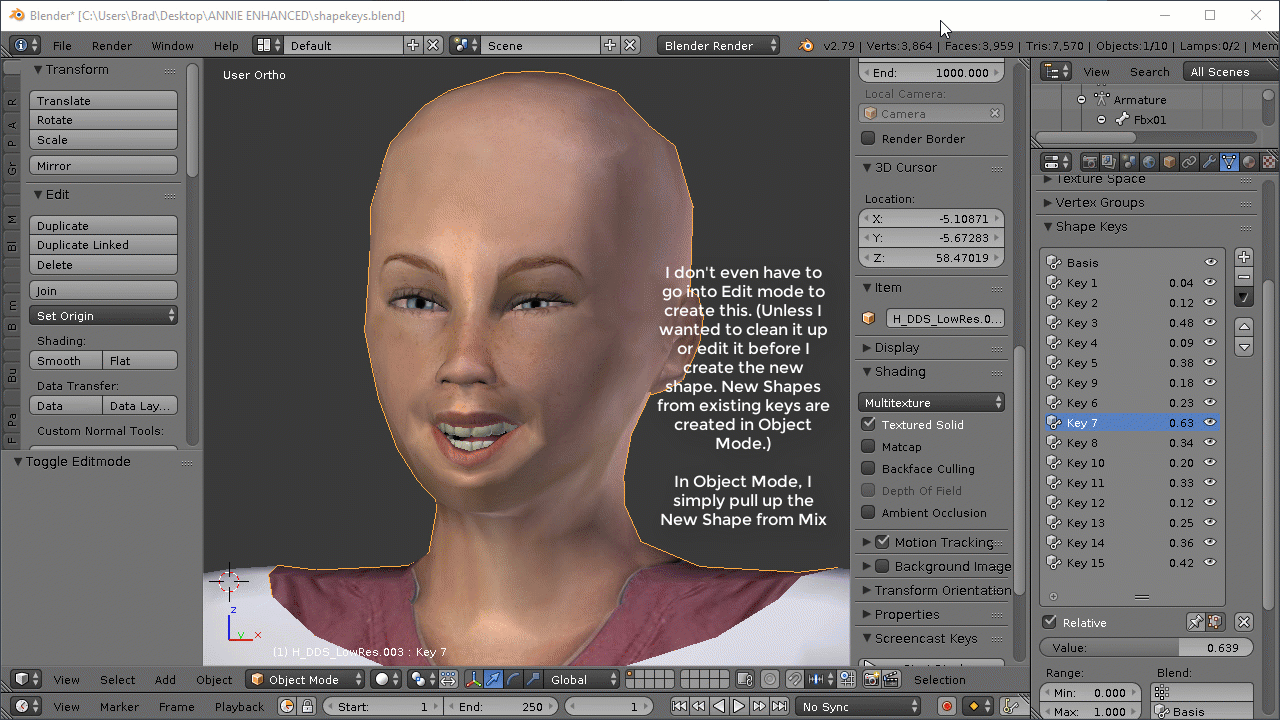The image size is (1280, 720).
Task: Open the Render menu in top bar
Action: [111, 46]
